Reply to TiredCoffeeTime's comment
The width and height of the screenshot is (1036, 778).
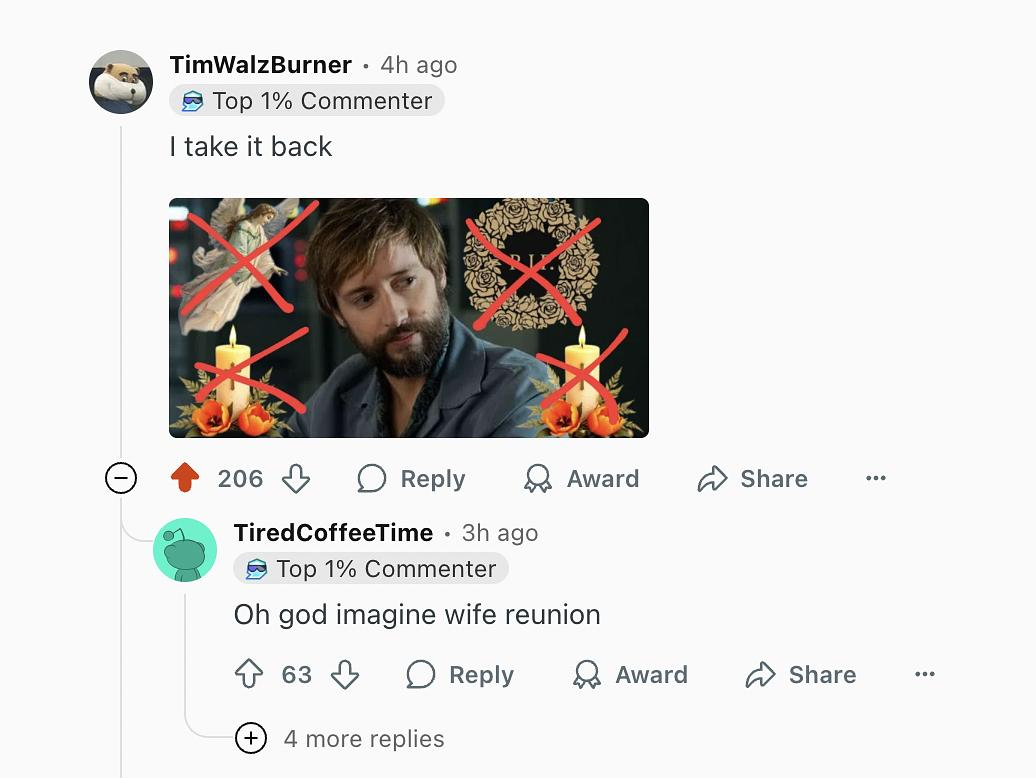coord(460,675)
